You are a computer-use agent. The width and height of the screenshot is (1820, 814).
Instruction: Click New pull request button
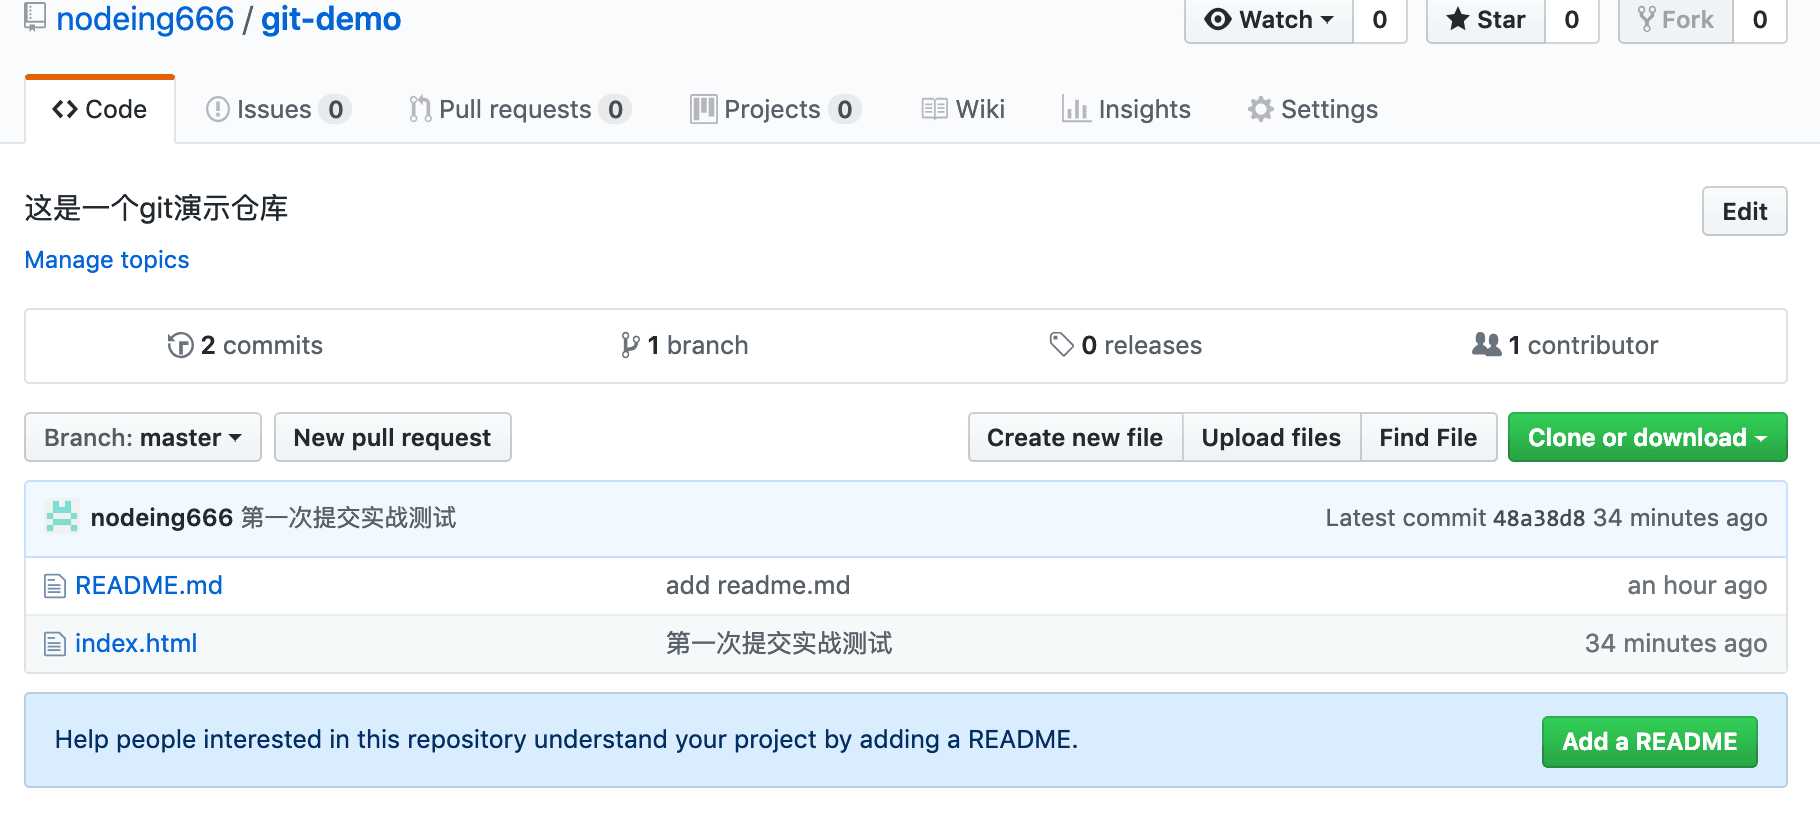[392, 437]
